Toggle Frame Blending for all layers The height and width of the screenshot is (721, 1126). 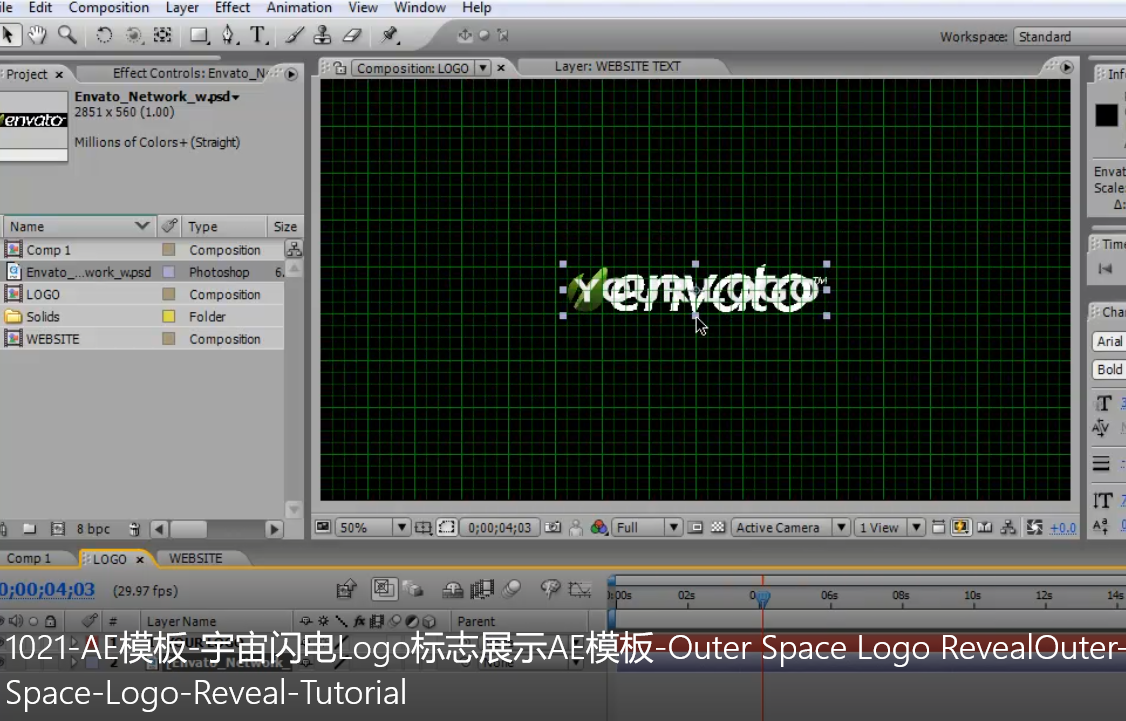(482, 590)
